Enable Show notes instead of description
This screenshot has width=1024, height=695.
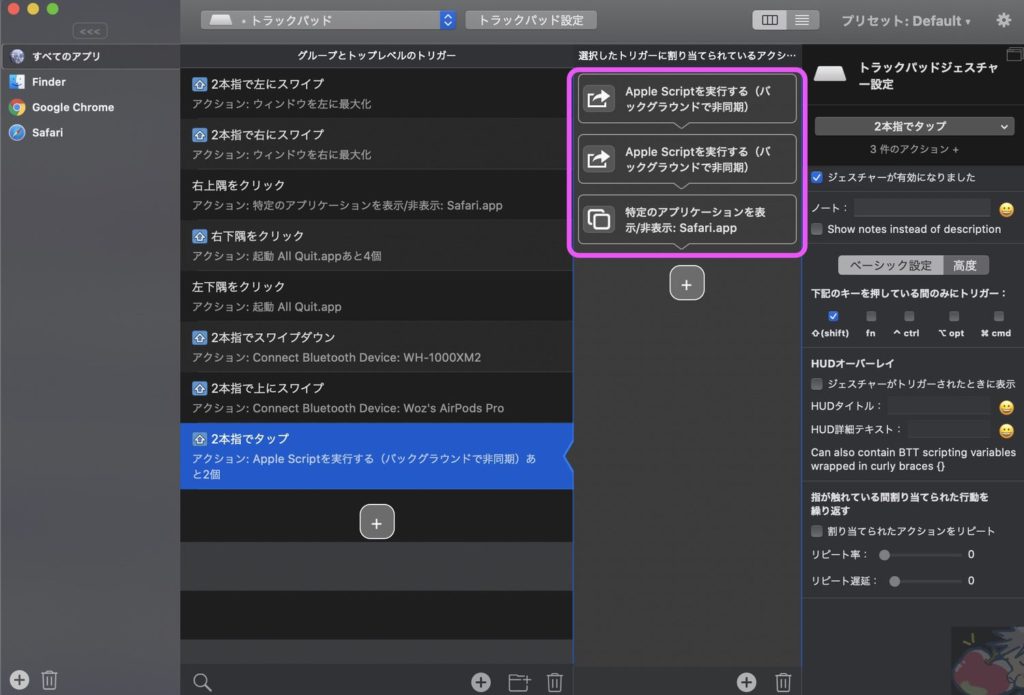[x=817, y=229]
